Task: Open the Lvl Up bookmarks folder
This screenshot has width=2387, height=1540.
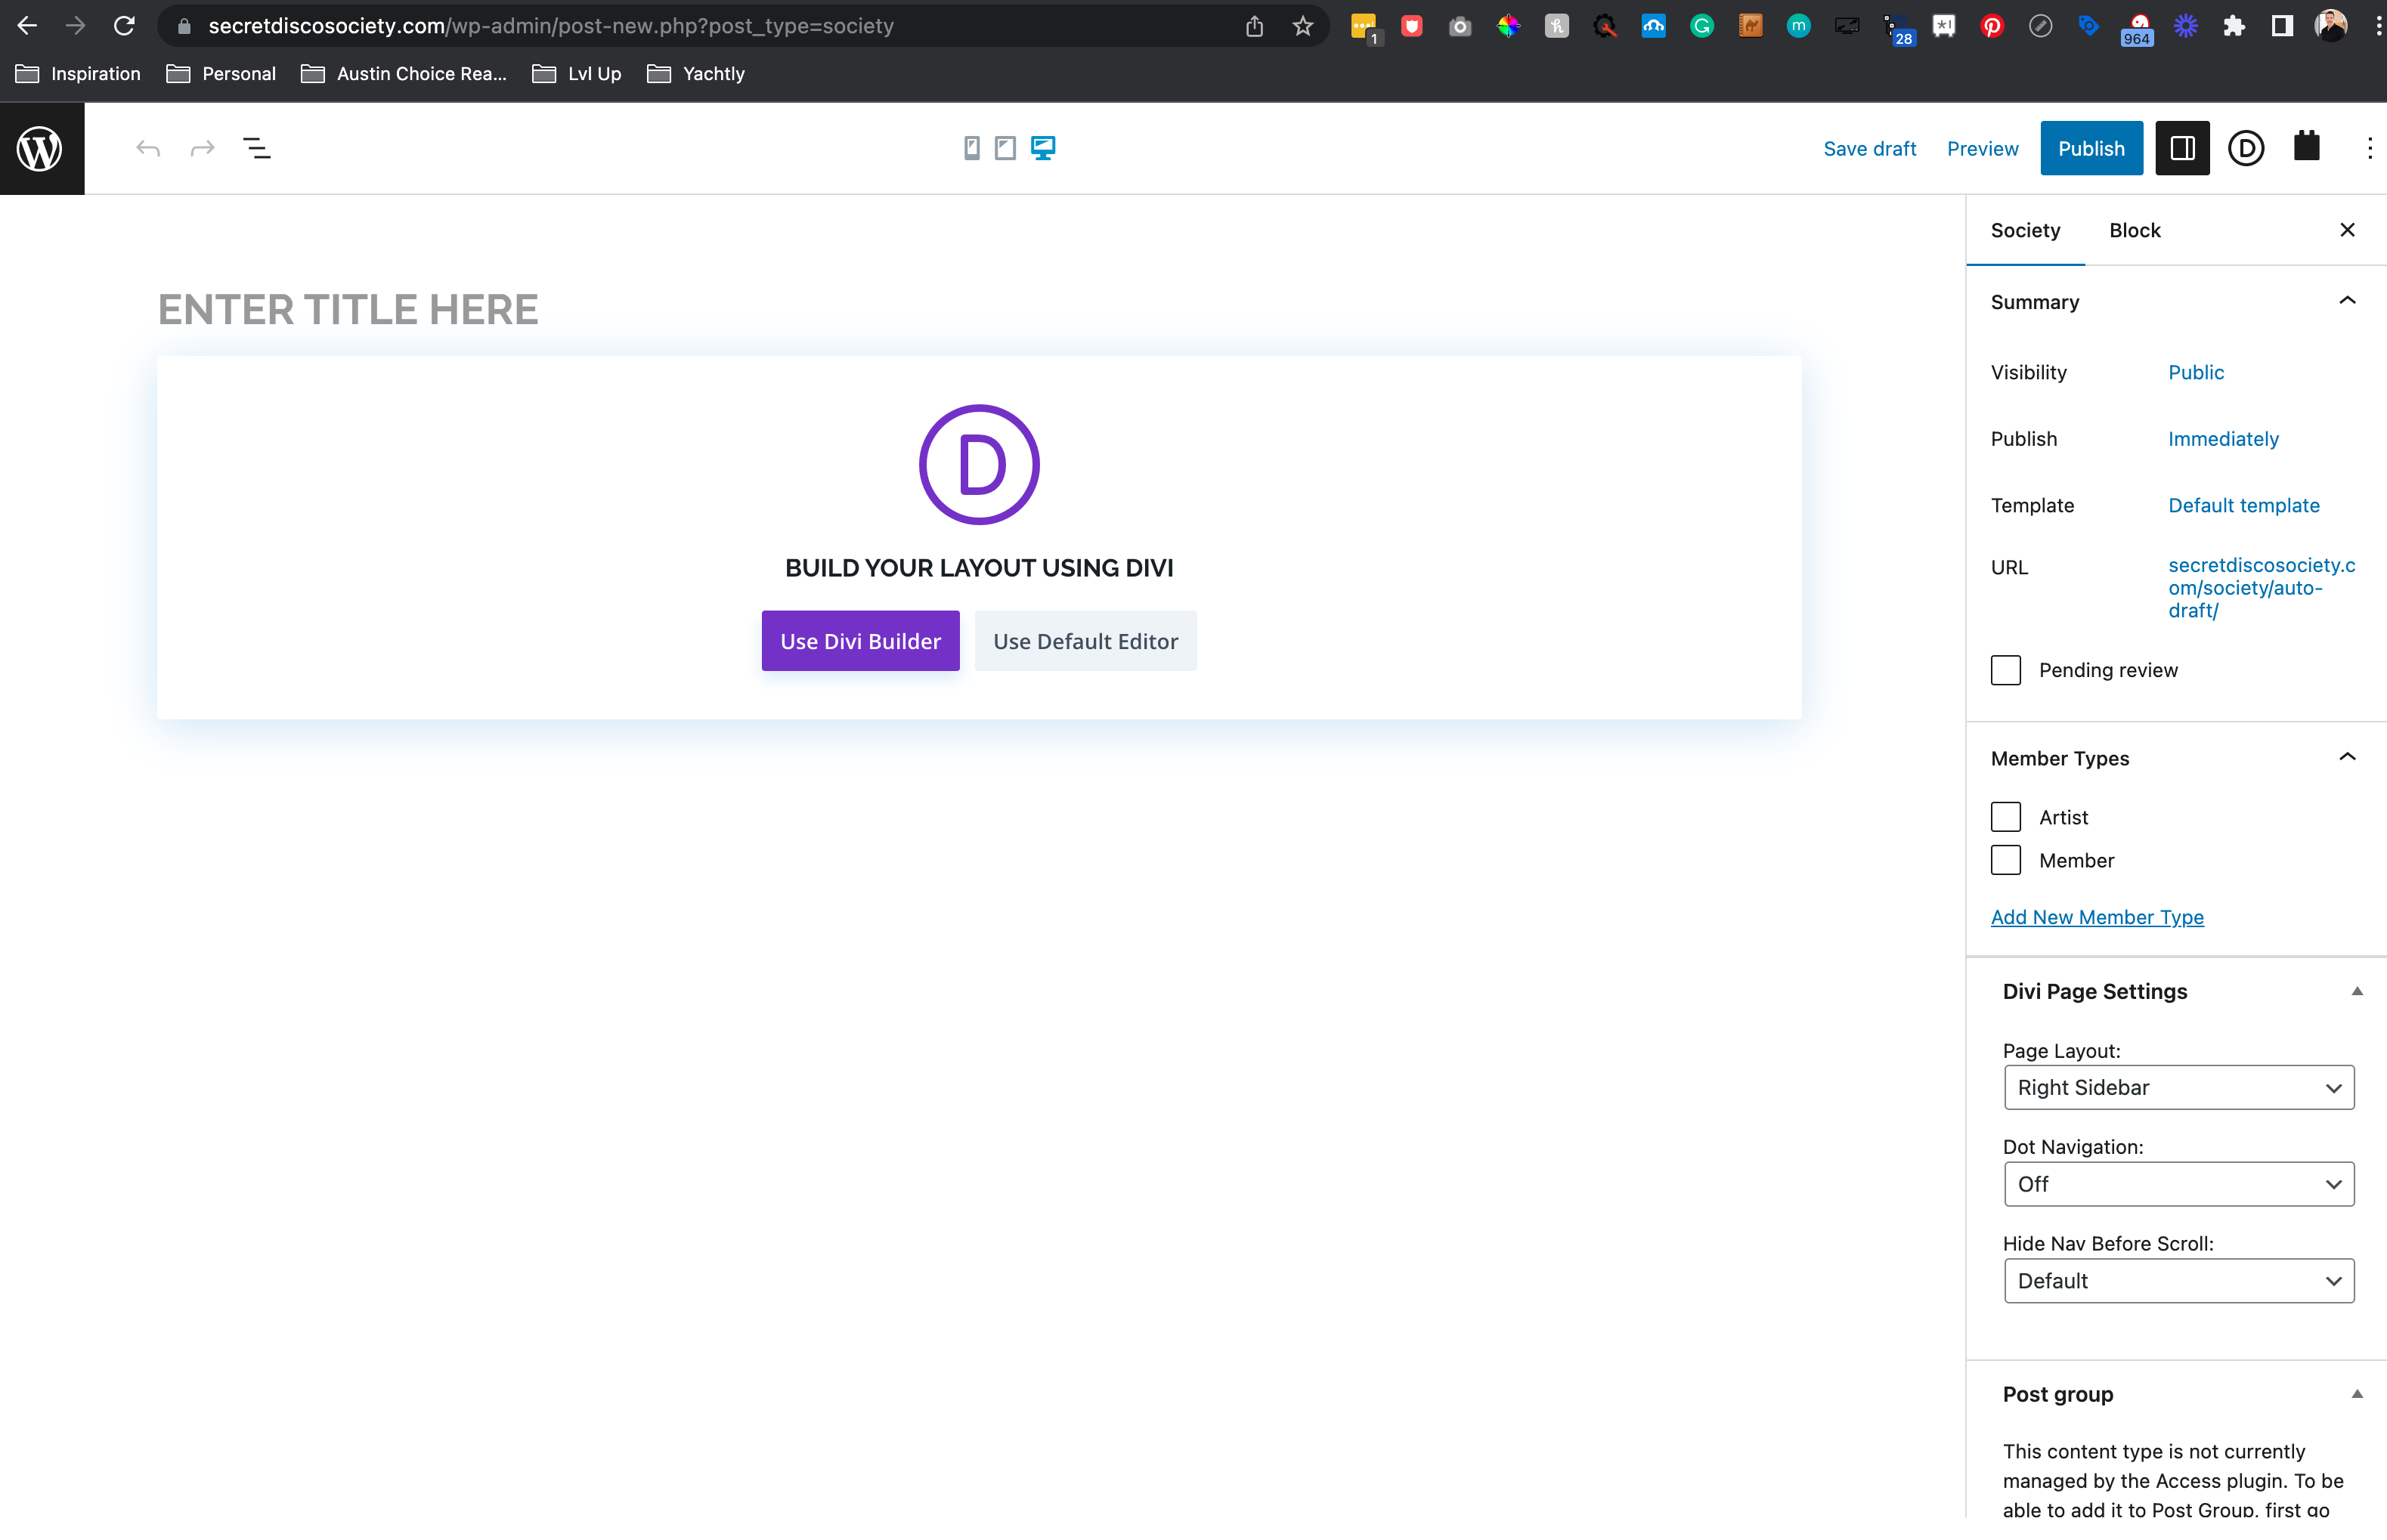Action: pyautogui.click(x=577, y=74)
